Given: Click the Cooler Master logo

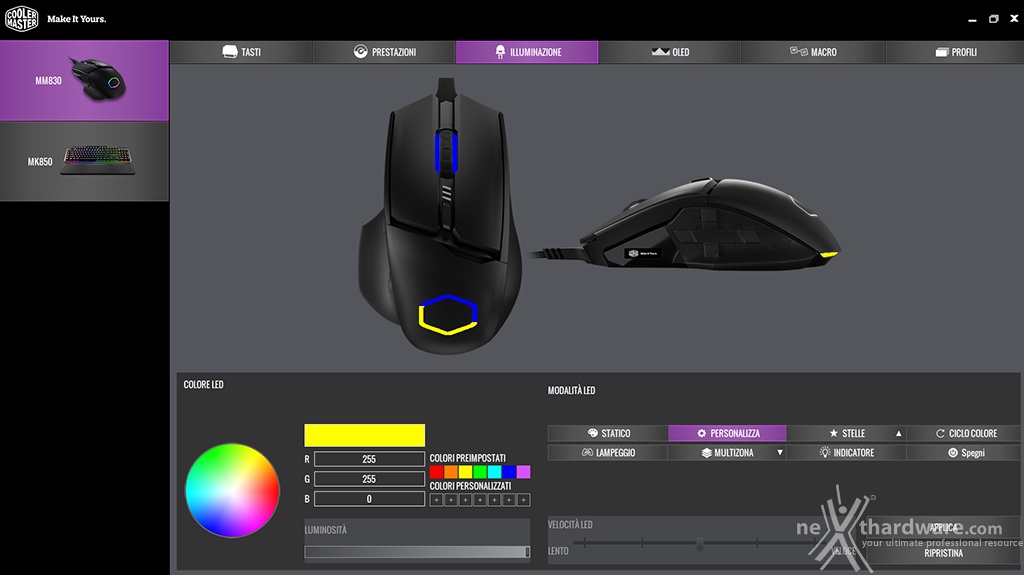Looking at the screenshot, I should point(22,19).
